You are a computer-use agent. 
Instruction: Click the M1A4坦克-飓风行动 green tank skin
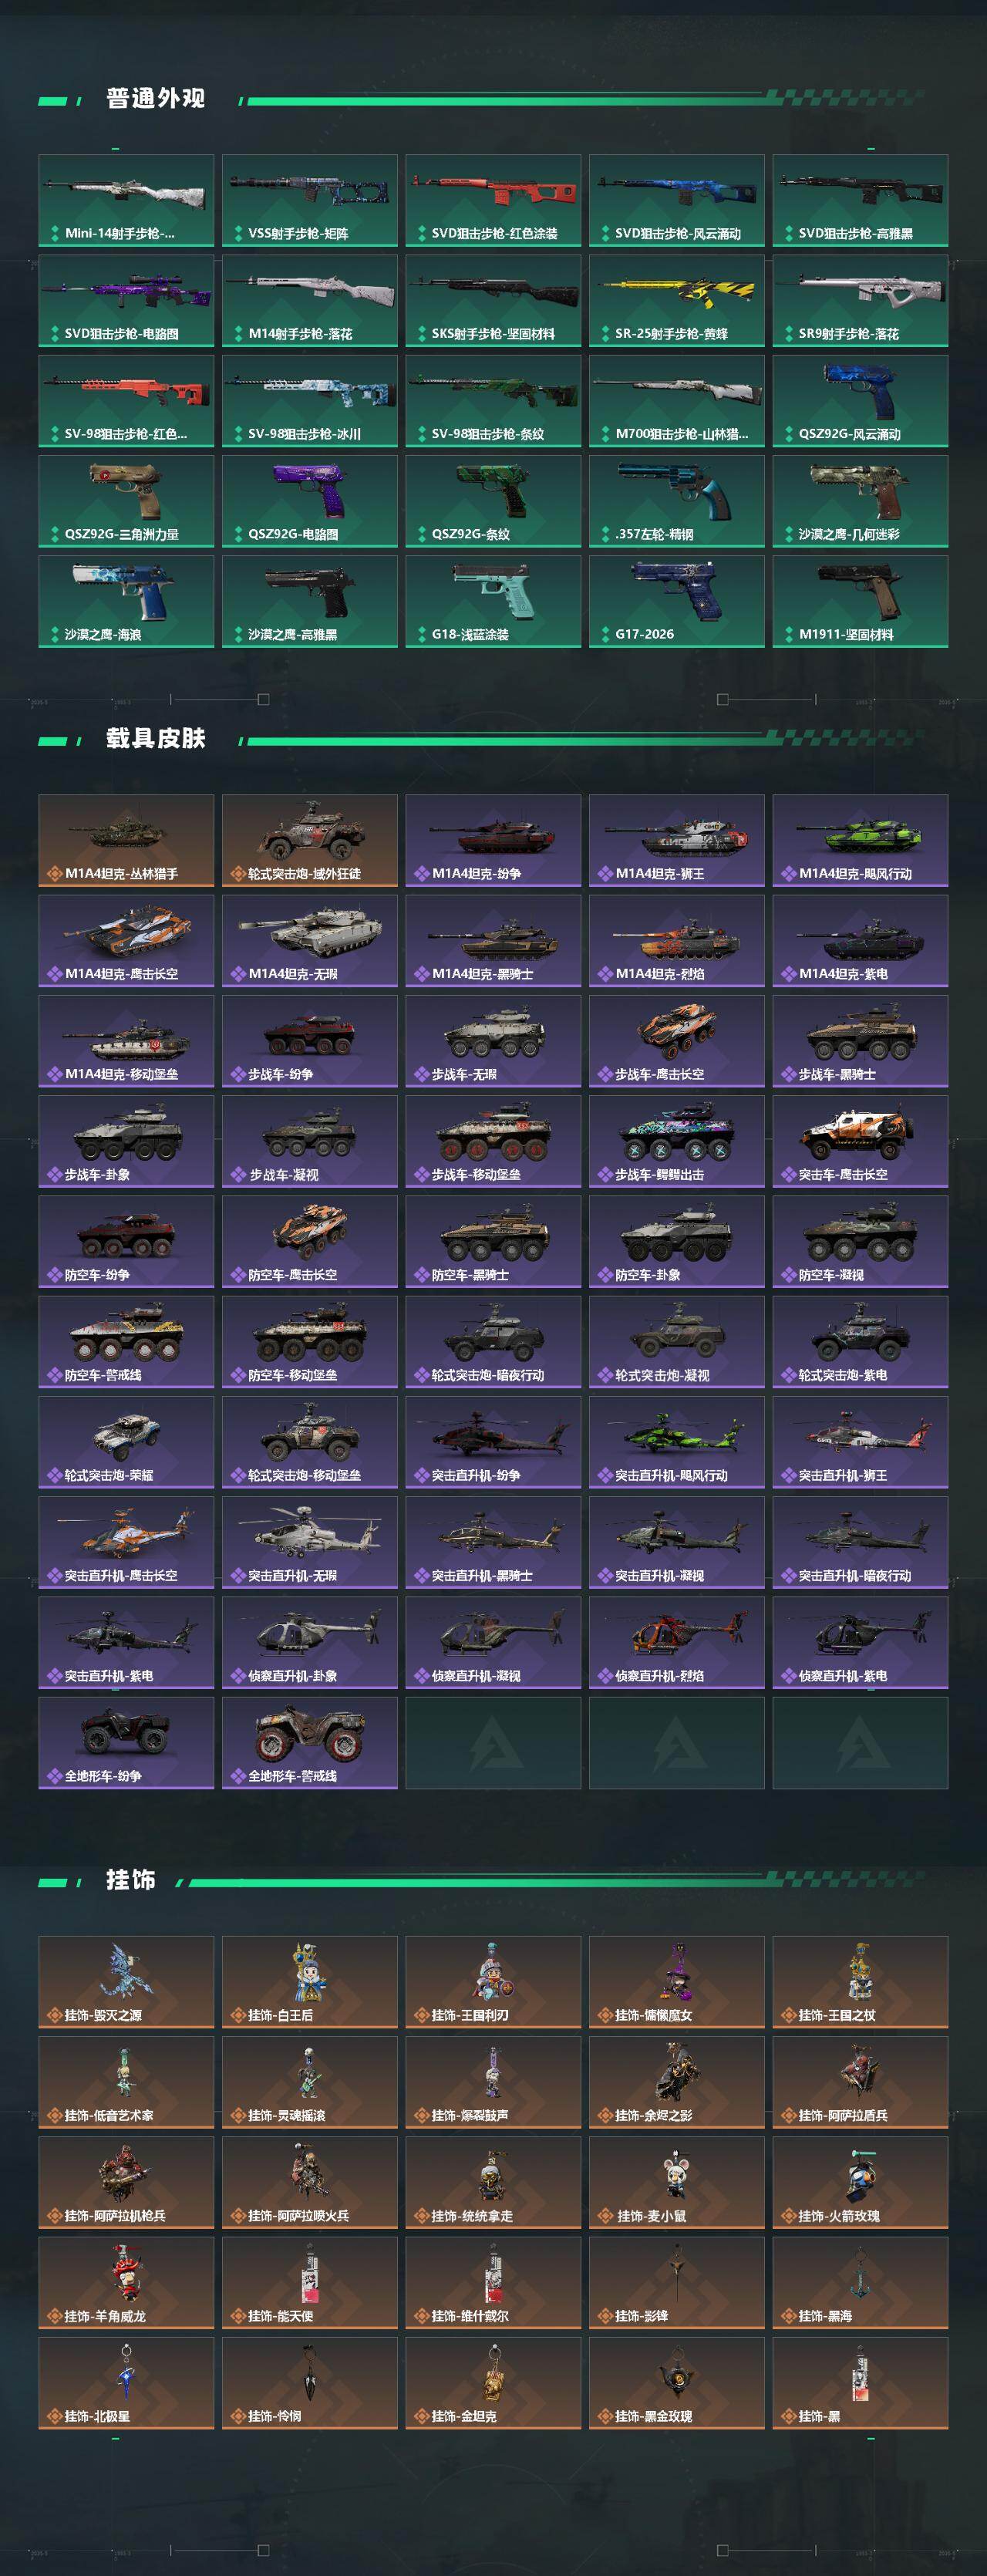(860, 841)
